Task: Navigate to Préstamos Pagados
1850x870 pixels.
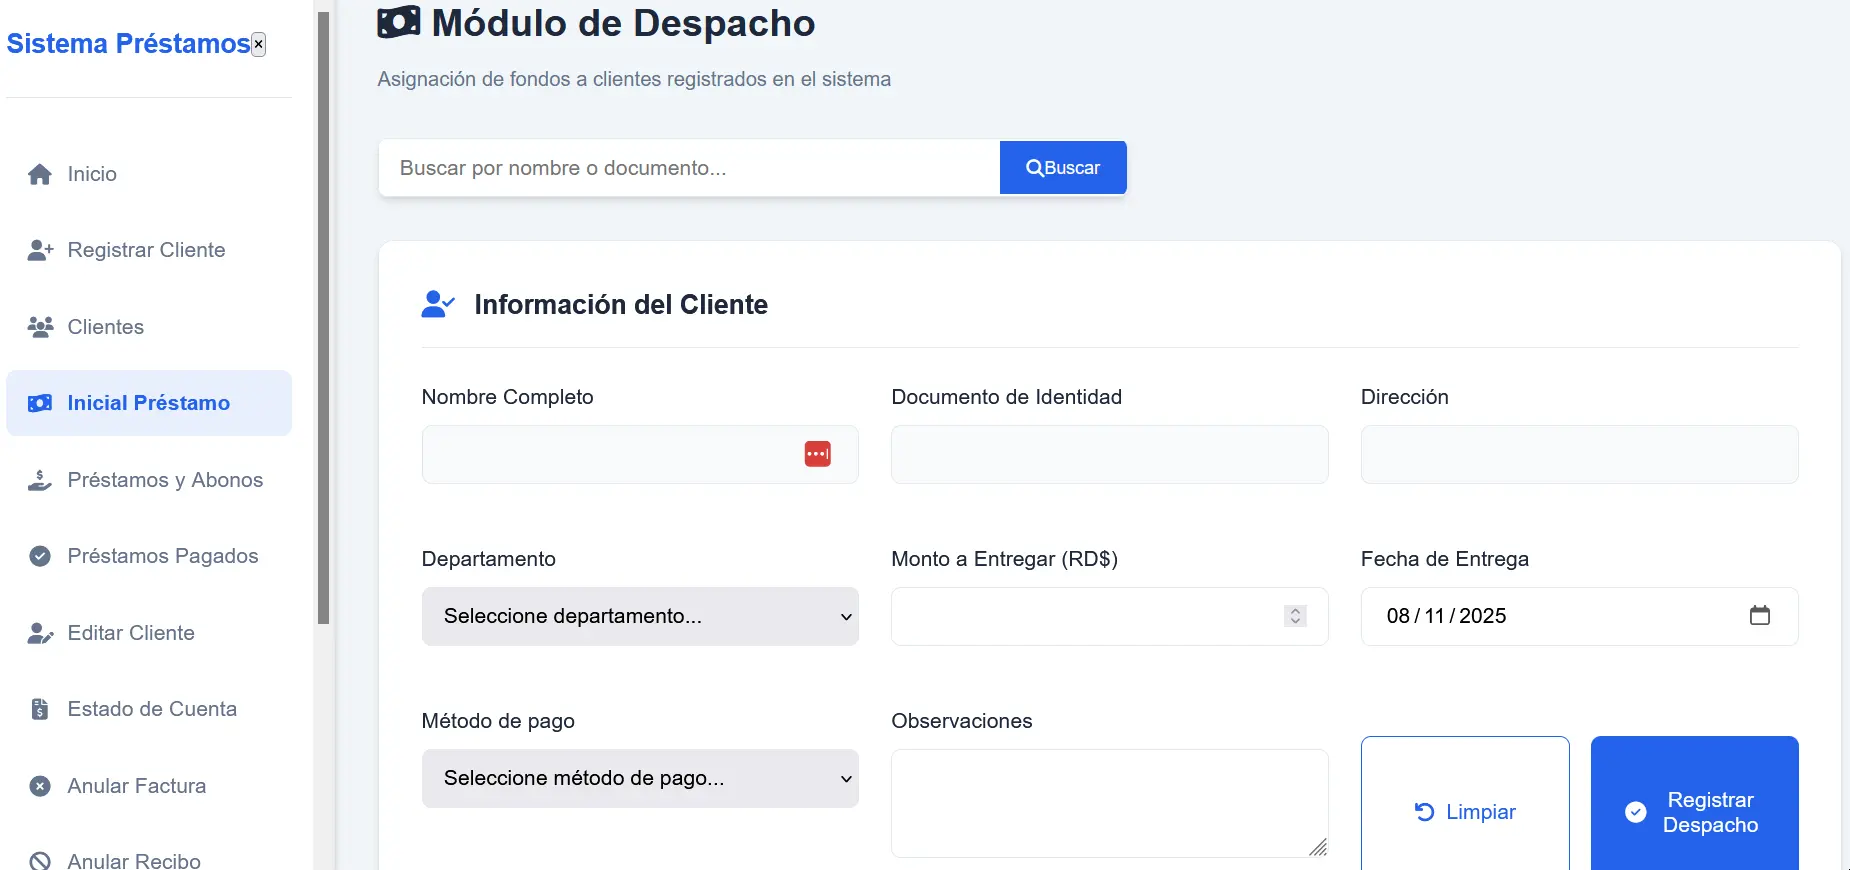Action: [x=149, y=556]
